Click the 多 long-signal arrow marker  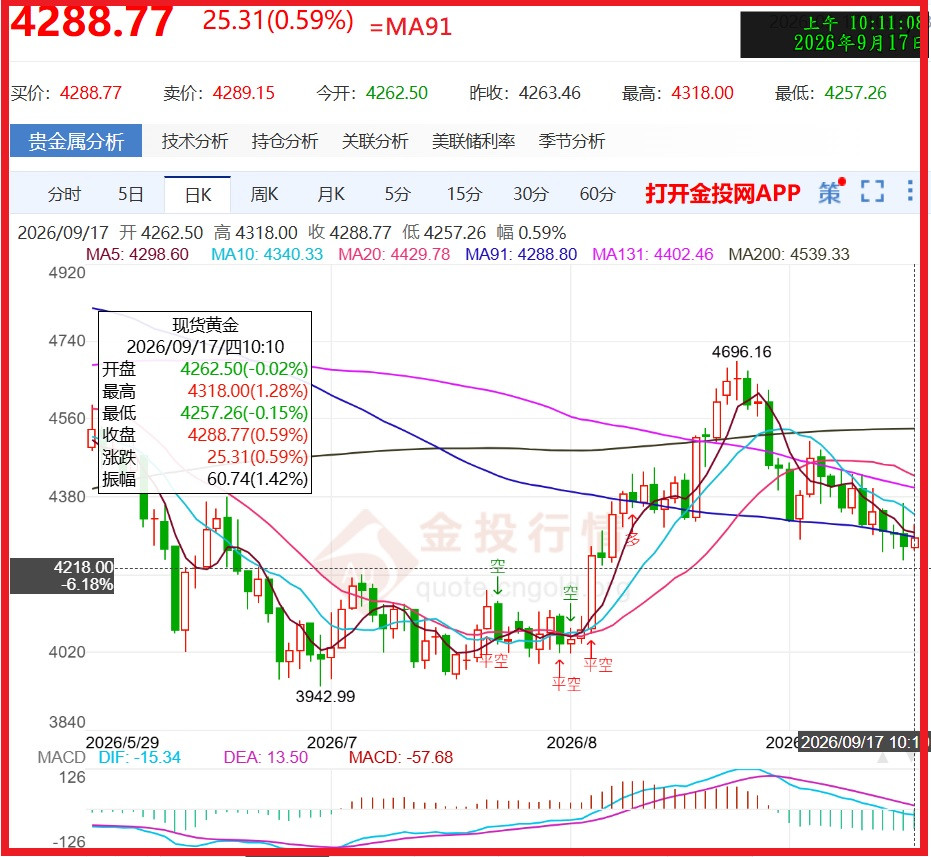tap(633, 532)
